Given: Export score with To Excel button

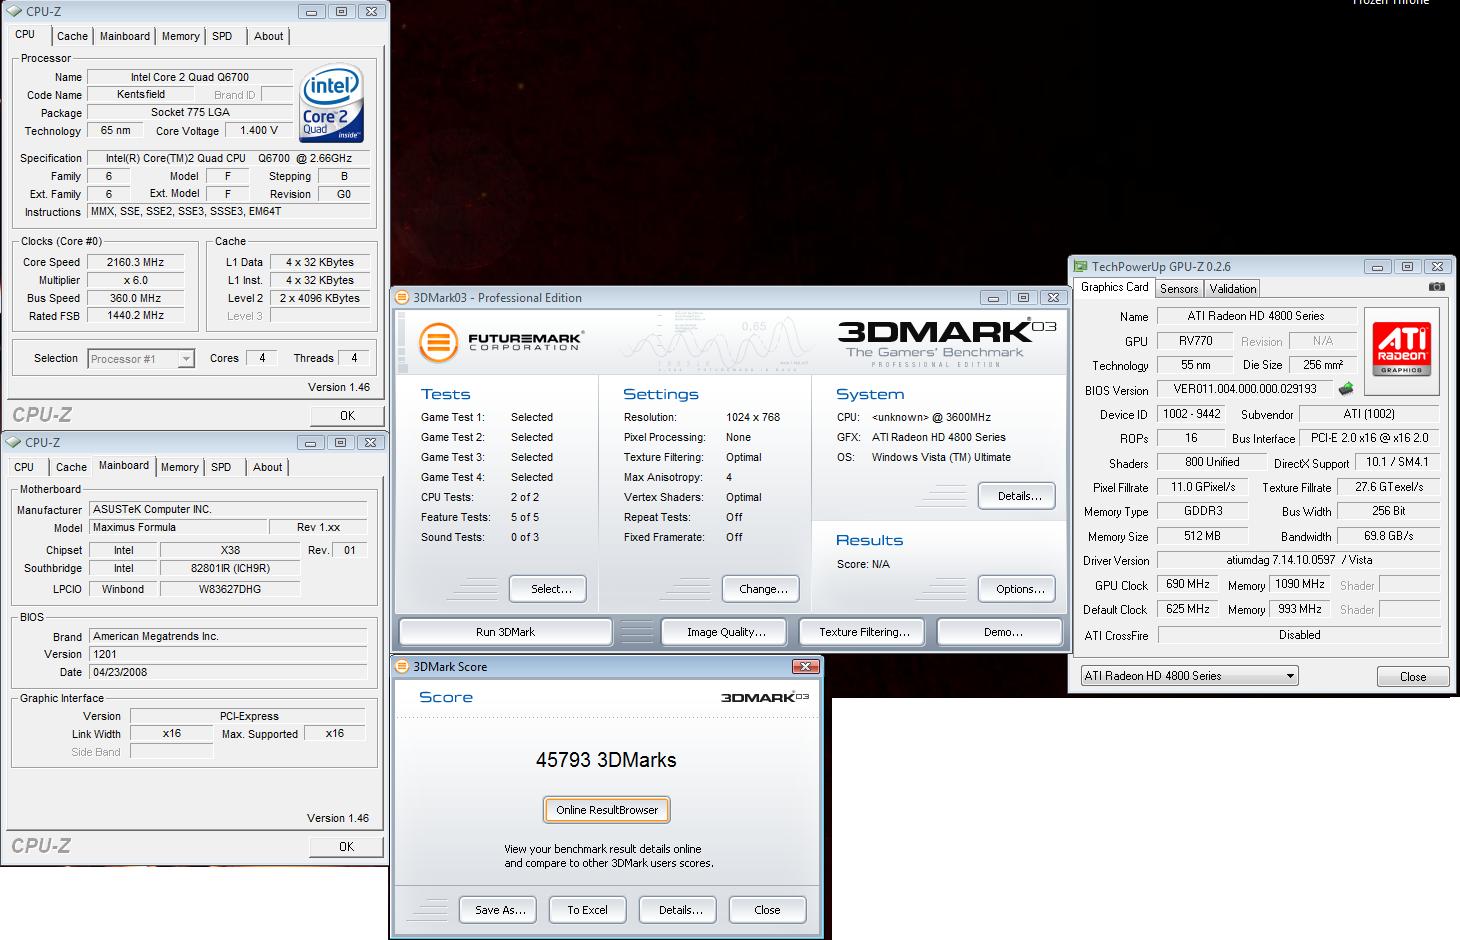Looking at the screenshot, I should 588,910.
